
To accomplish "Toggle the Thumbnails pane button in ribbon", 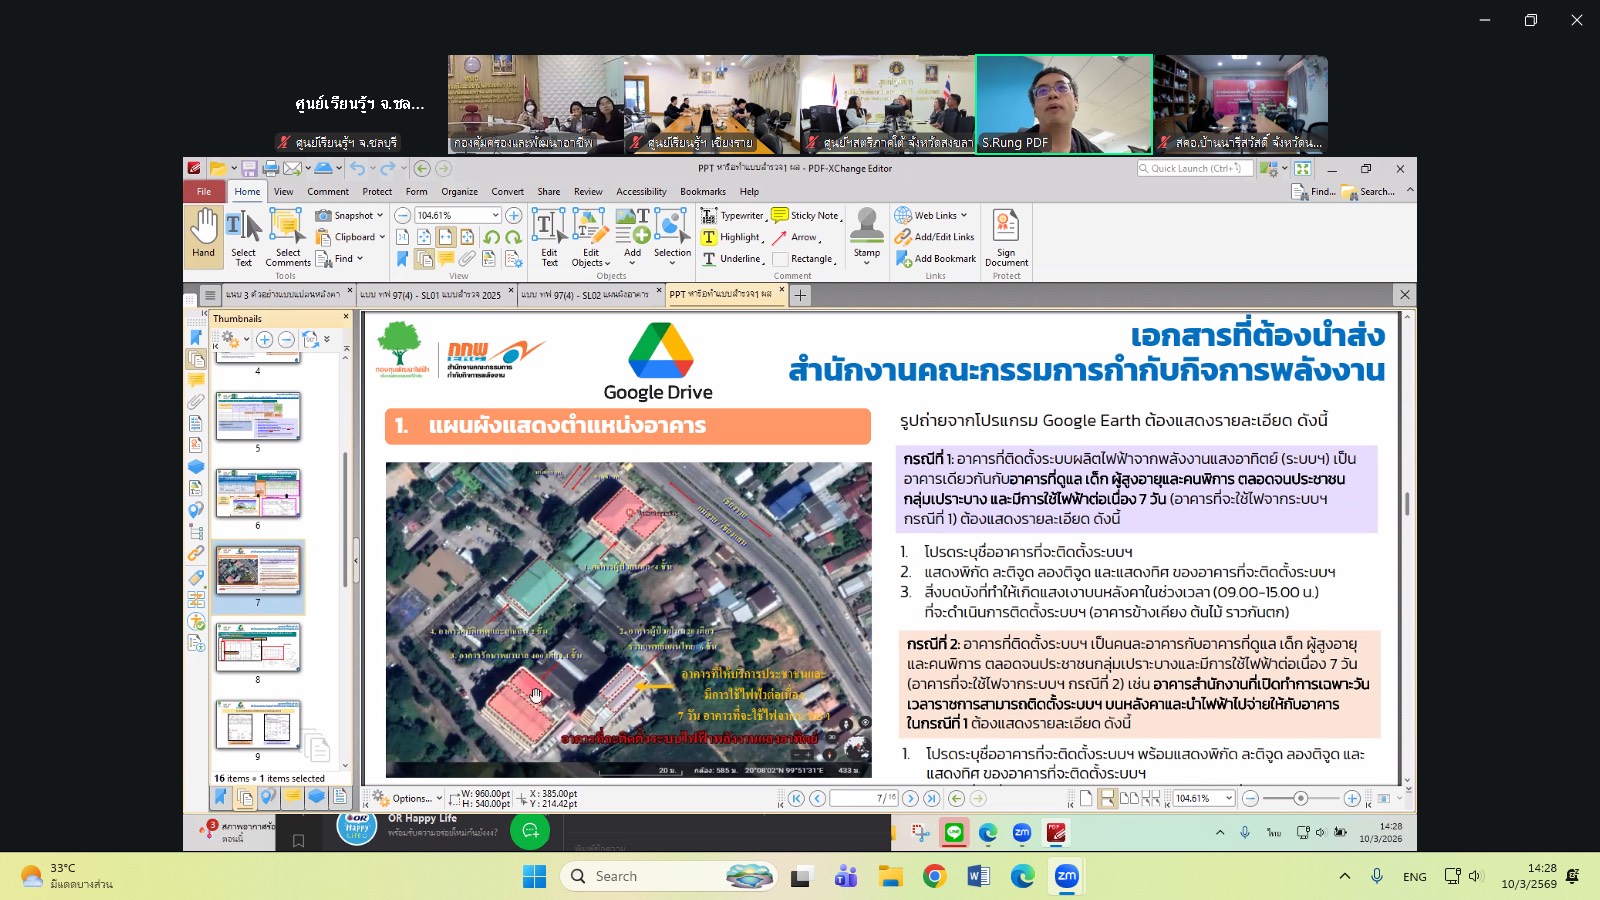I will 424,259.
